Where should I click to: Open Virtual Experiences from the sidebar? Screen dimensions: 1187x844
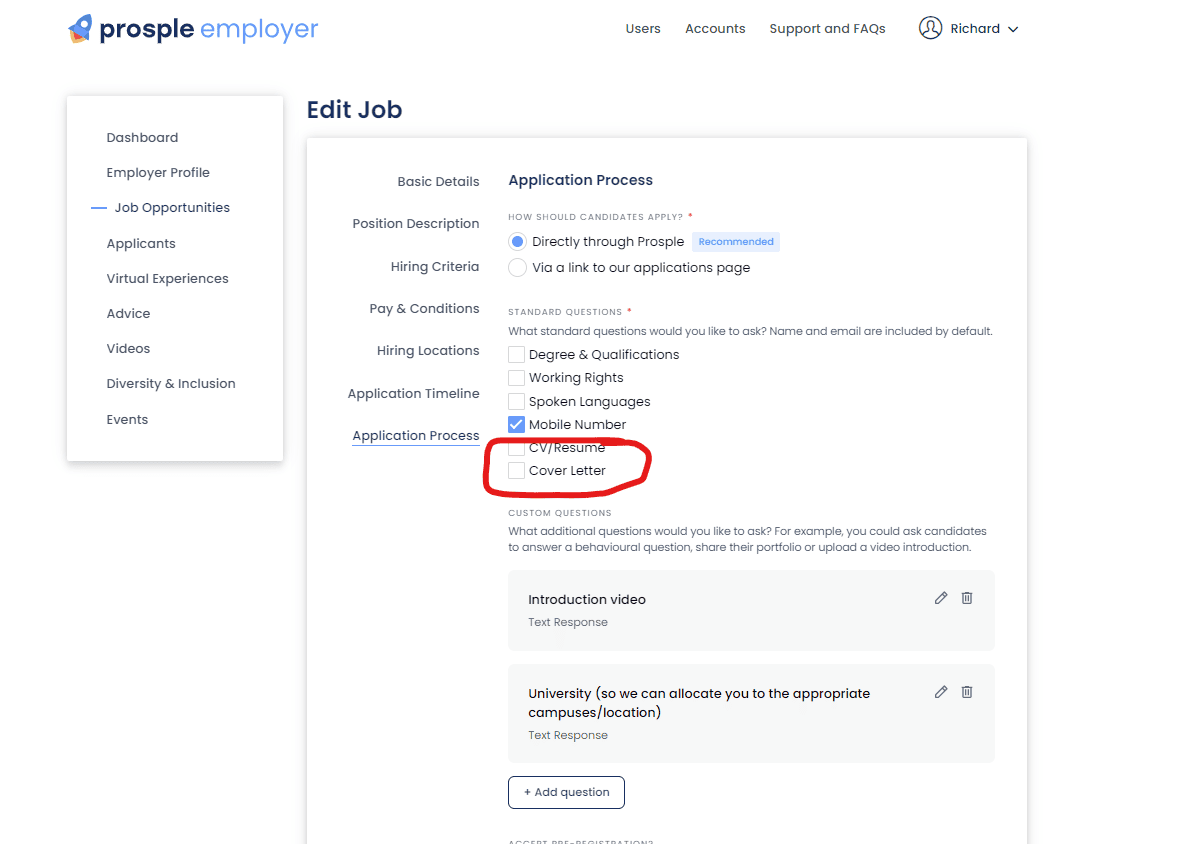pos(167,279)
